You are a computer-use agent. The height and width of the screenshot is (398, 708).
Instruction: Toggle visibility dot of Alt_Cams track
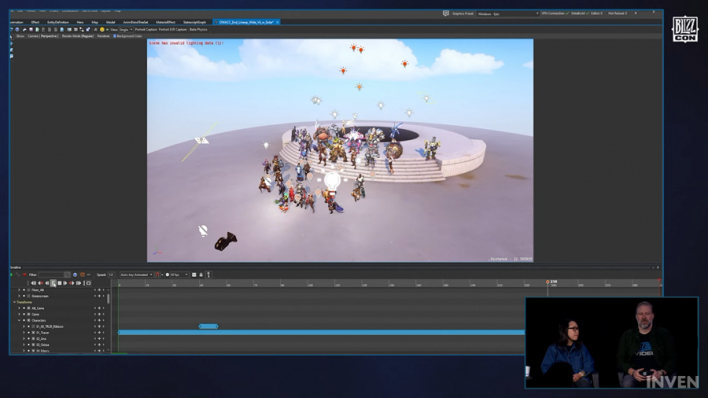coord(24,308)
